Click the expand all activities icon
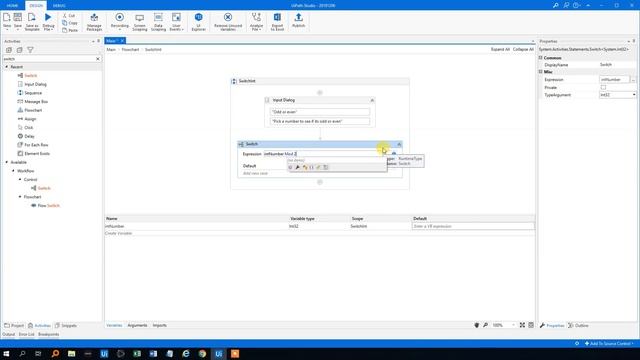The width and height of the screenshot is (640, 360). coord(9,50)
